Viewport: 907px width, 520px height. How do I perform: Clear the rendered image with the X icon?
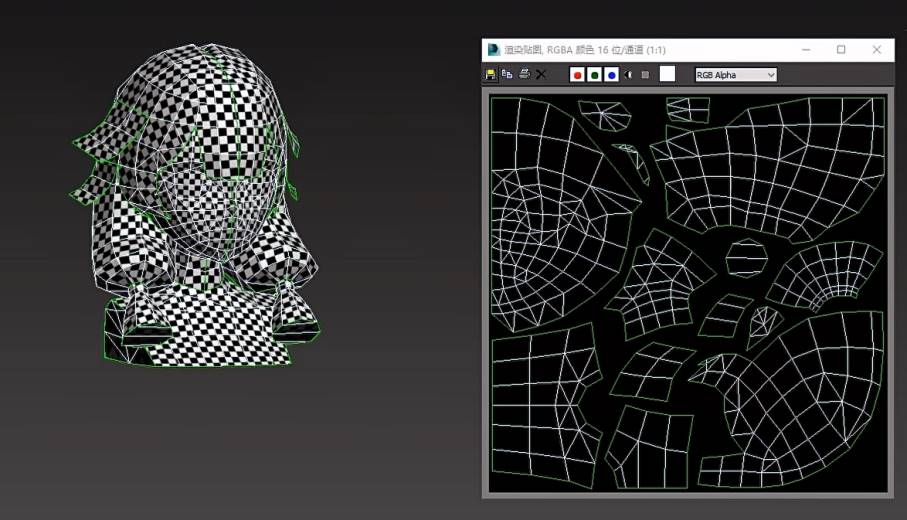(x=541, y=74)
